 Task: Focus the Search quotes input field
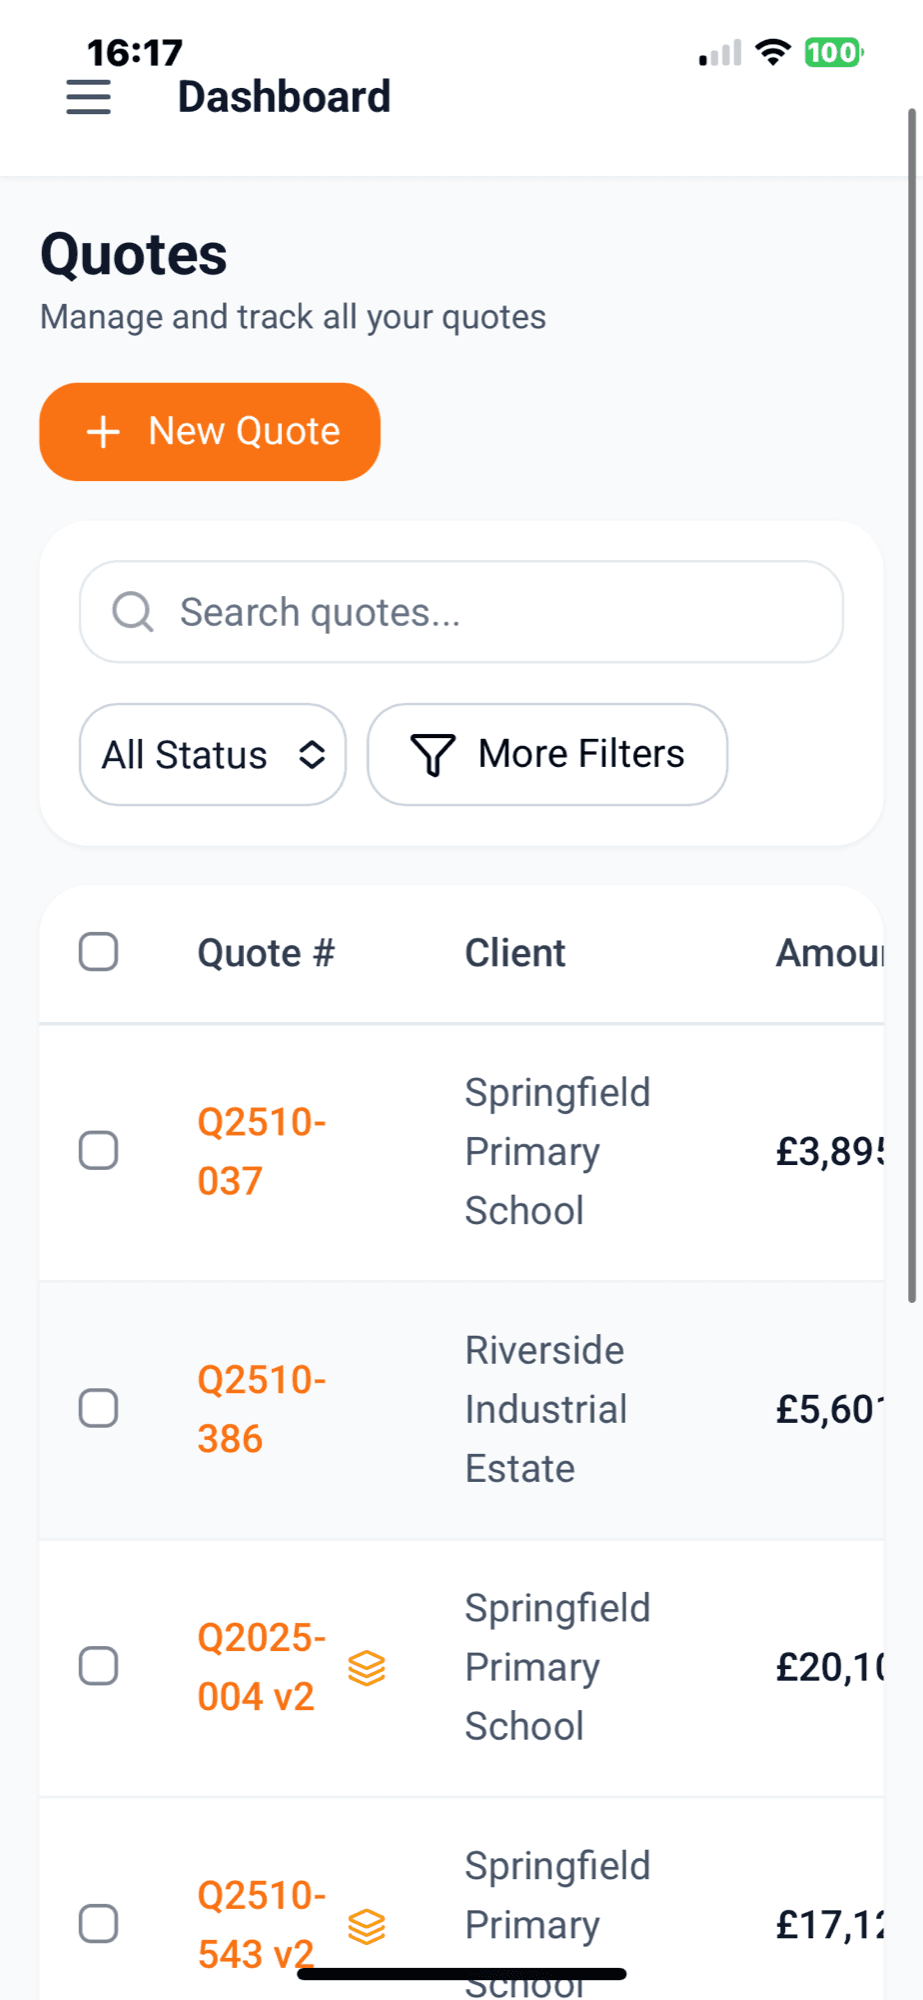pyautogui.click(x=480, y=612)
